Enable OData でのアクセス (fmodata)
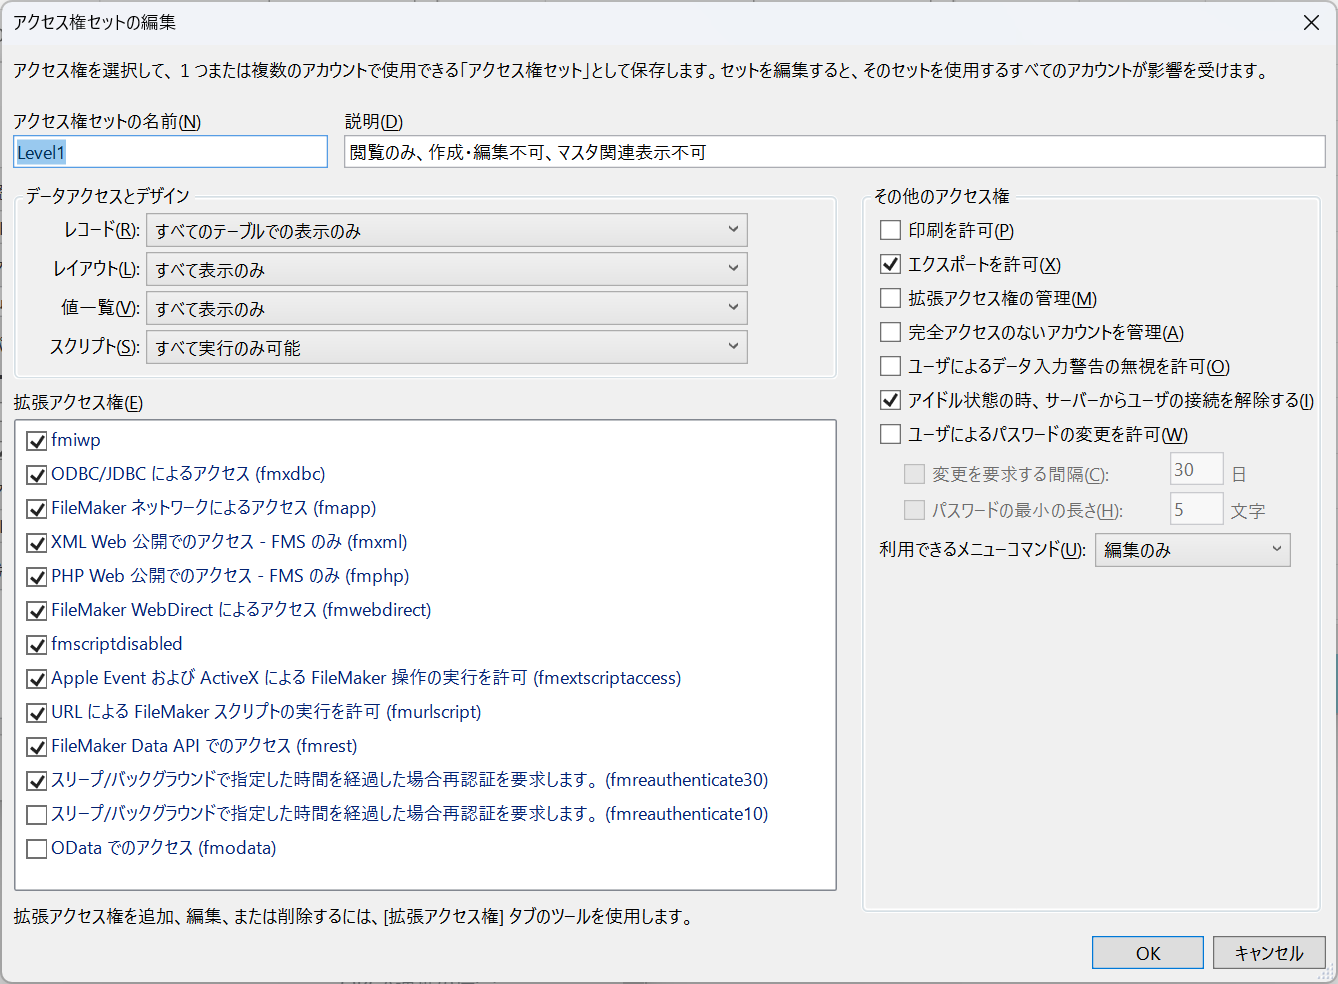 [x=37, y=849]
